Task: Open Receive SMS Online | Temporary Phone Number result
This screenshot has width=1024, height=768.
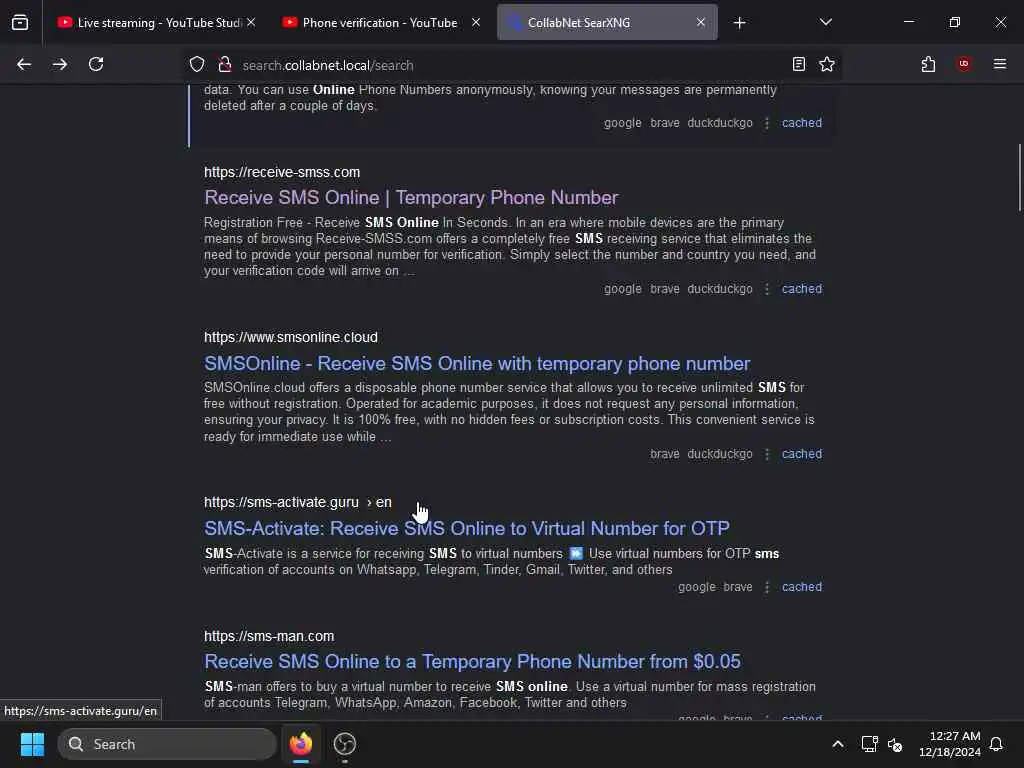Action: pyautogui.click(x=411, y=197)
